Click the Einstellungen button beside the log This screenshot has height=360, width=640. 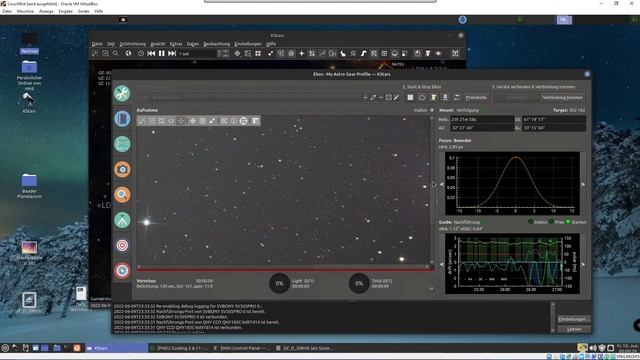click(x=573, y=319)
